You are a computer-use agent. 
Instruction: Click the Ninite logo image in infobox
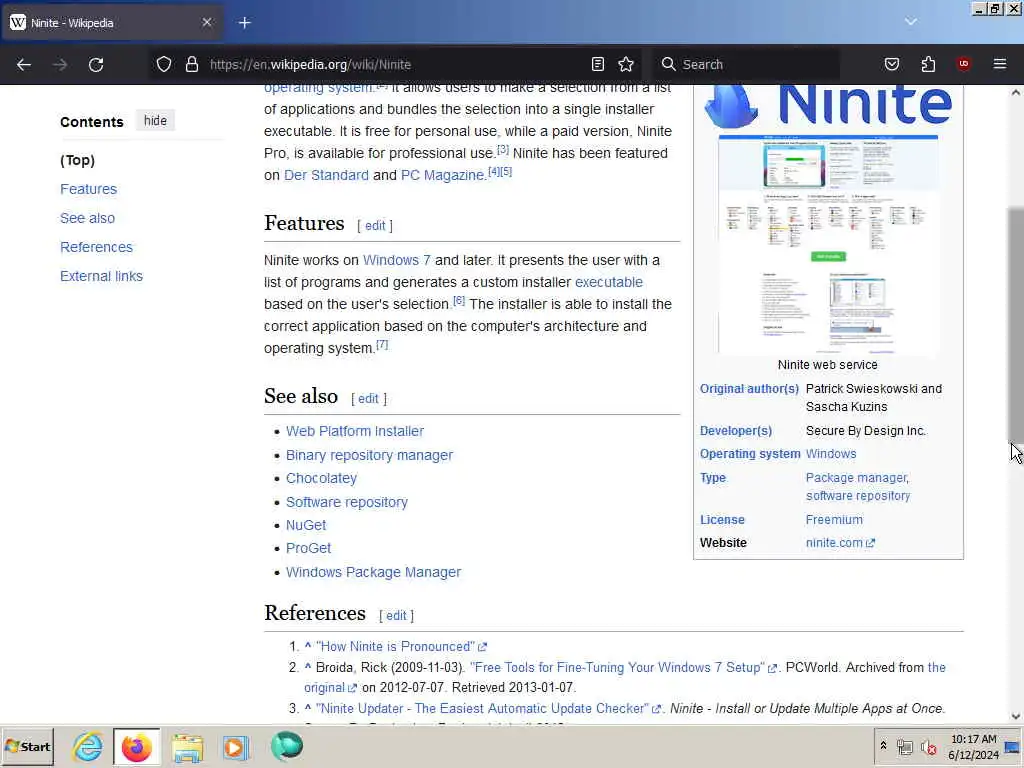coord(828,104)
